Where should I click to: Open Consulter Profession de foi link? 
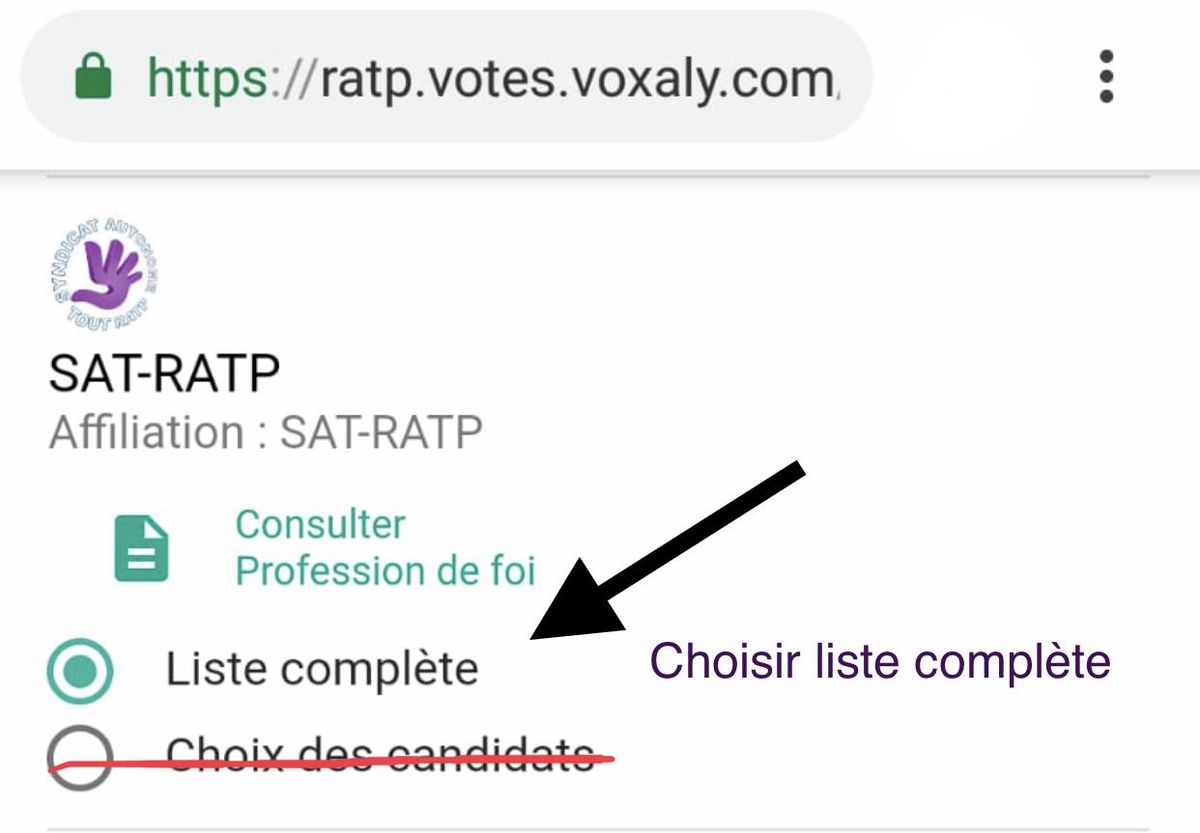[385, 548]
